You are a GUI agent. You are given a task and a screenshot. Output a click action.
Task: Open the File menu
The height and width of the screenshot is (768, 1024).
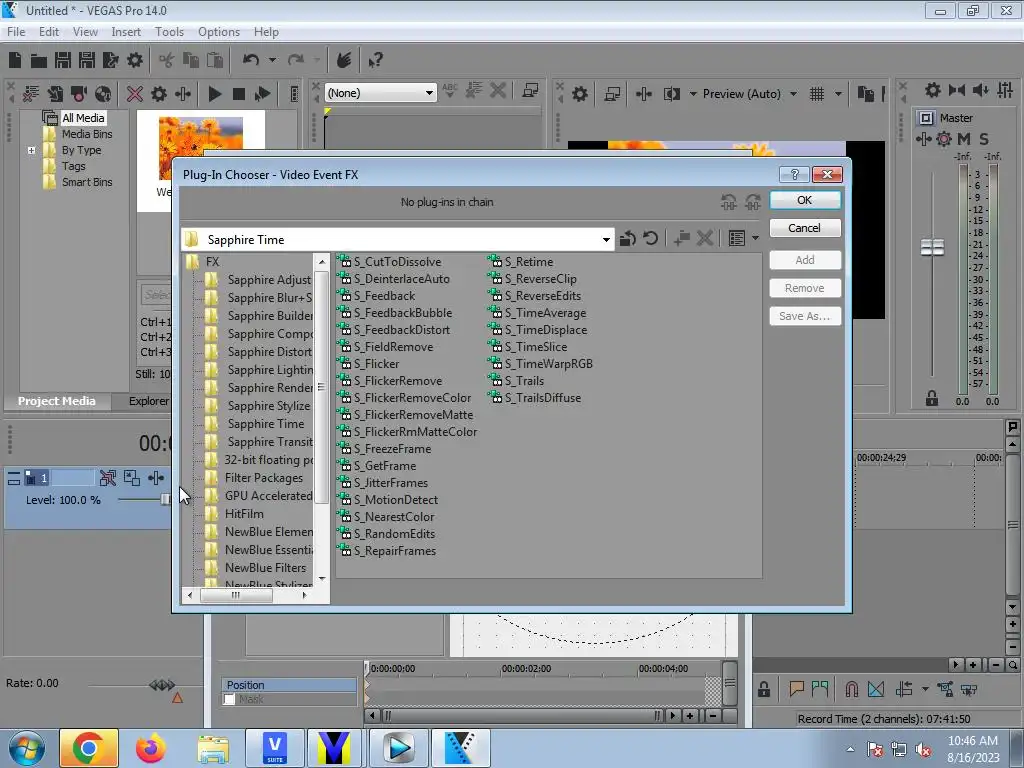coord(16,32)
